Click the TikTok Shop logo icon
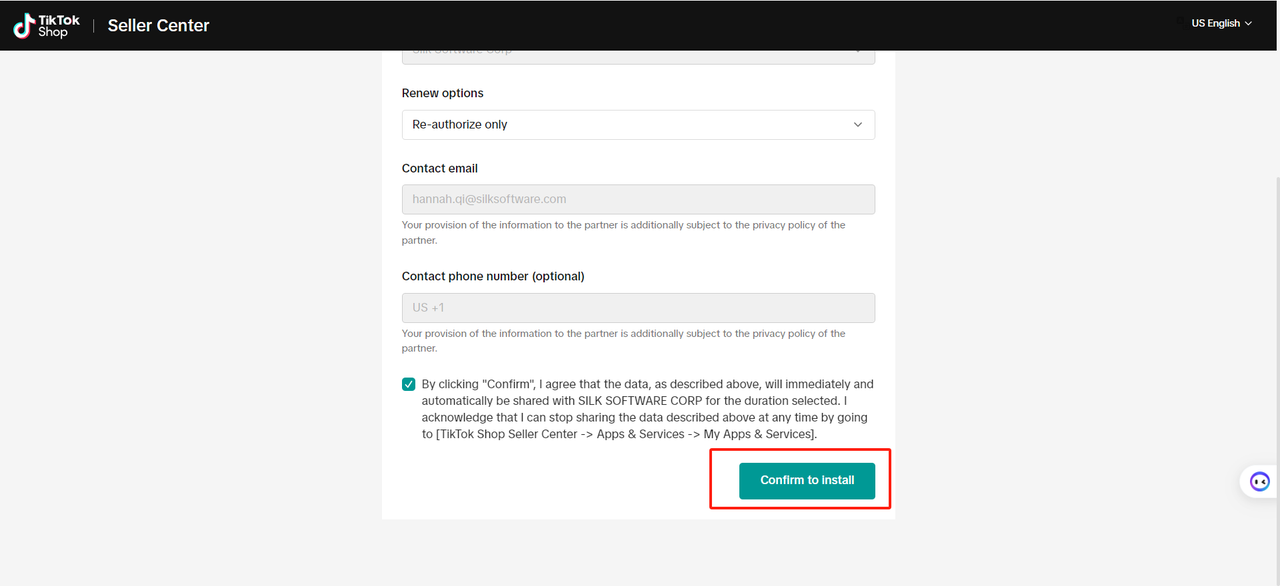 coord(23,26)
